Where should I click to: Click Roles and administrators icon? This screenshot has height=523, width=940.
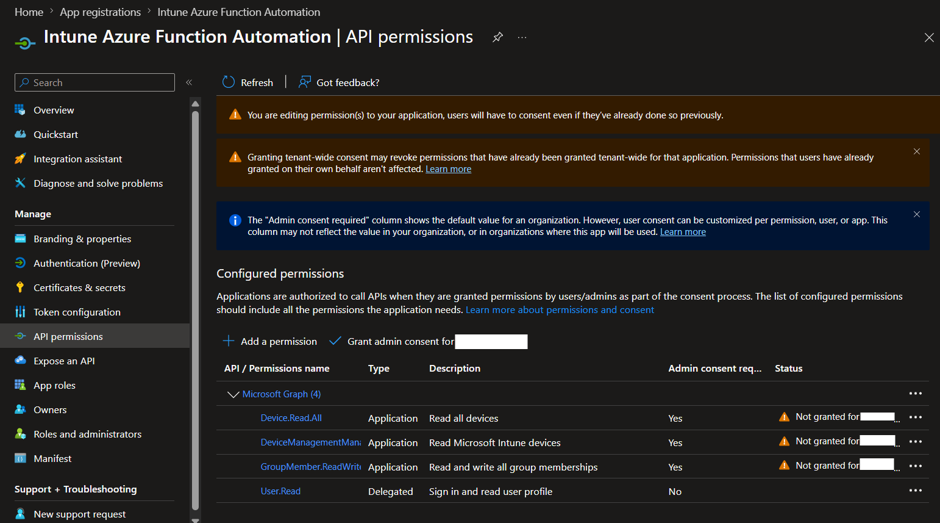20,434
